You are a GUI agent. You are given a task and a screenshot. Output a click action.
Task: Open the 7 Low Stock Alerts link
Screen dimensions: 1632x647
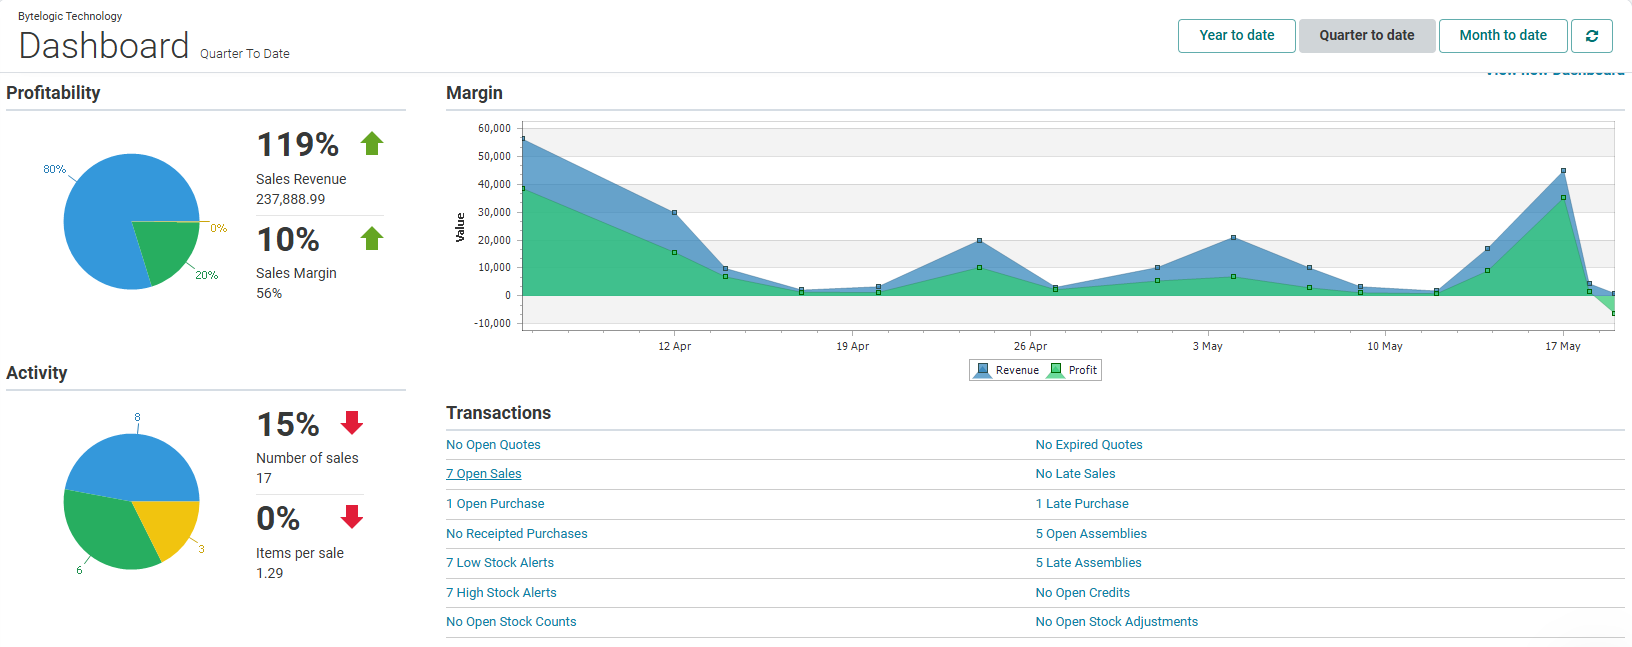[x=500, y=563]
